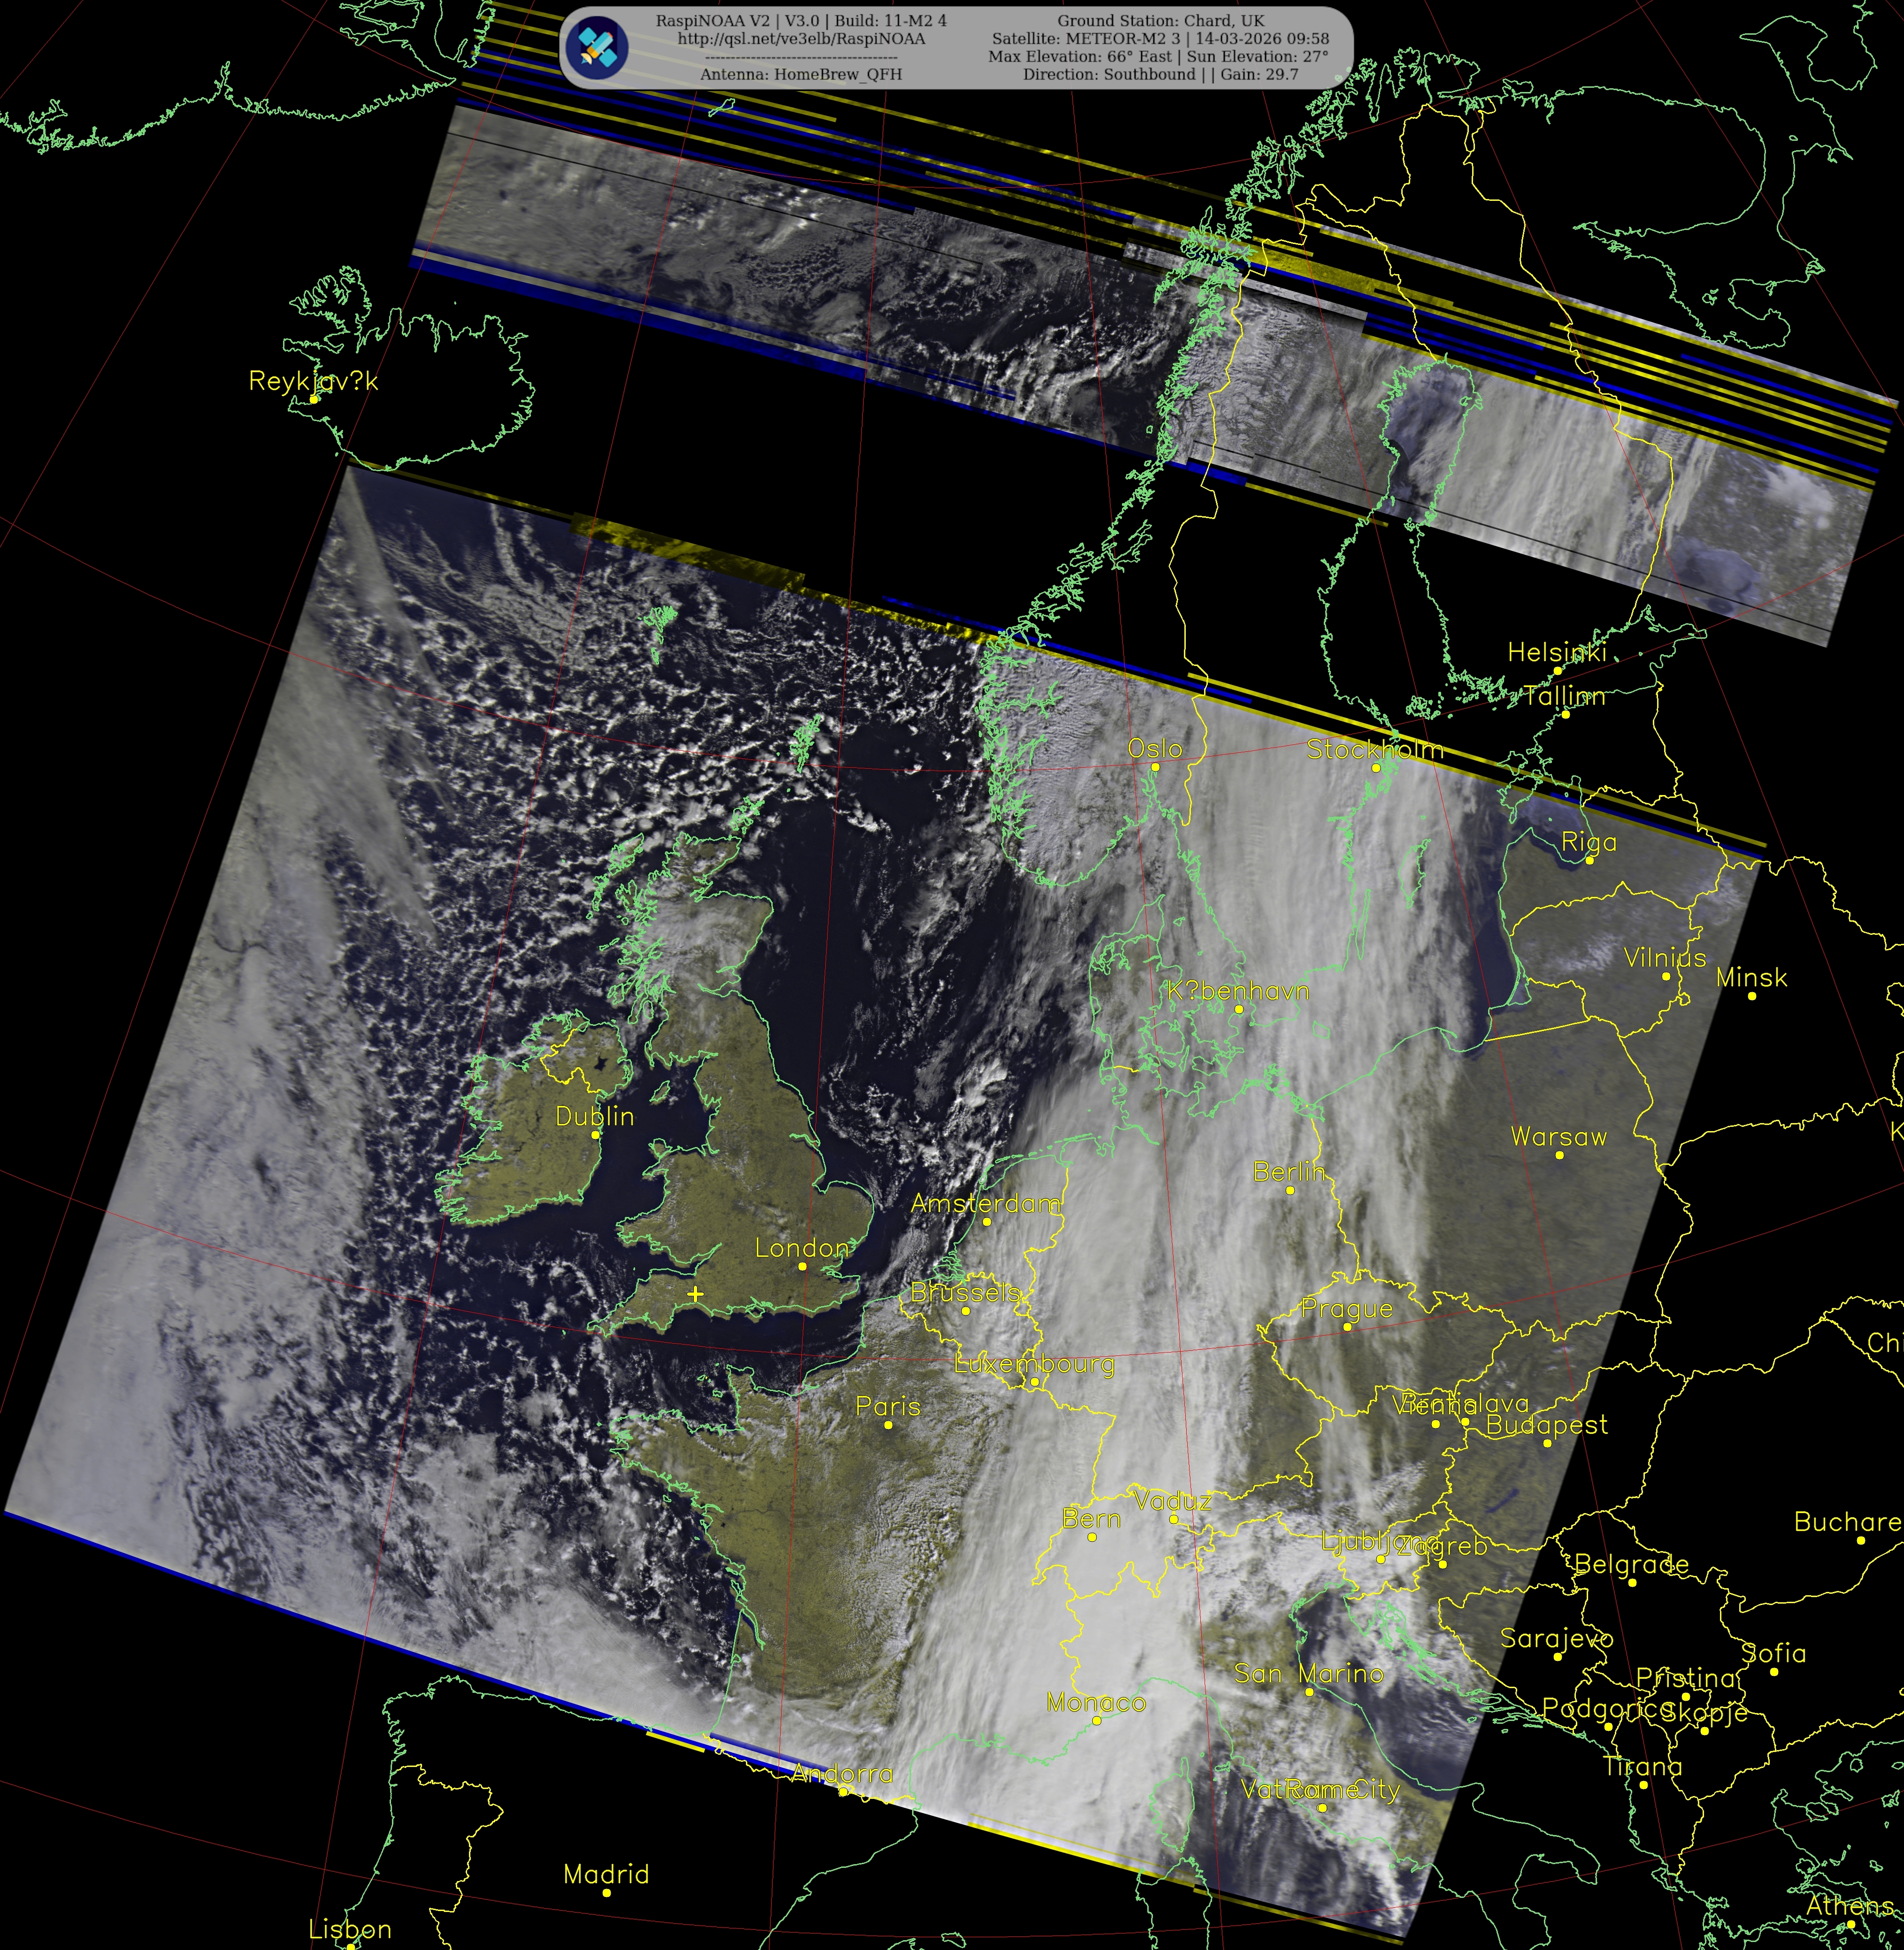This screenshot has width=1904, height=1950.
Task: Click the RaspiNOAA satellite logo icon
Action: (596, 46)
